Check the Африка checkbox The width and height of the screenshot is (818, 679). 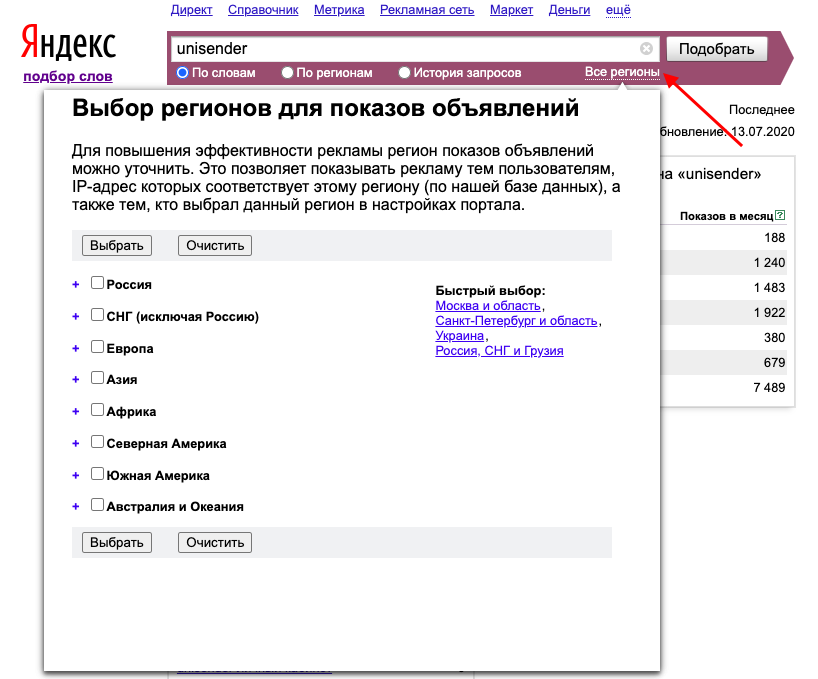coord(97,410)
